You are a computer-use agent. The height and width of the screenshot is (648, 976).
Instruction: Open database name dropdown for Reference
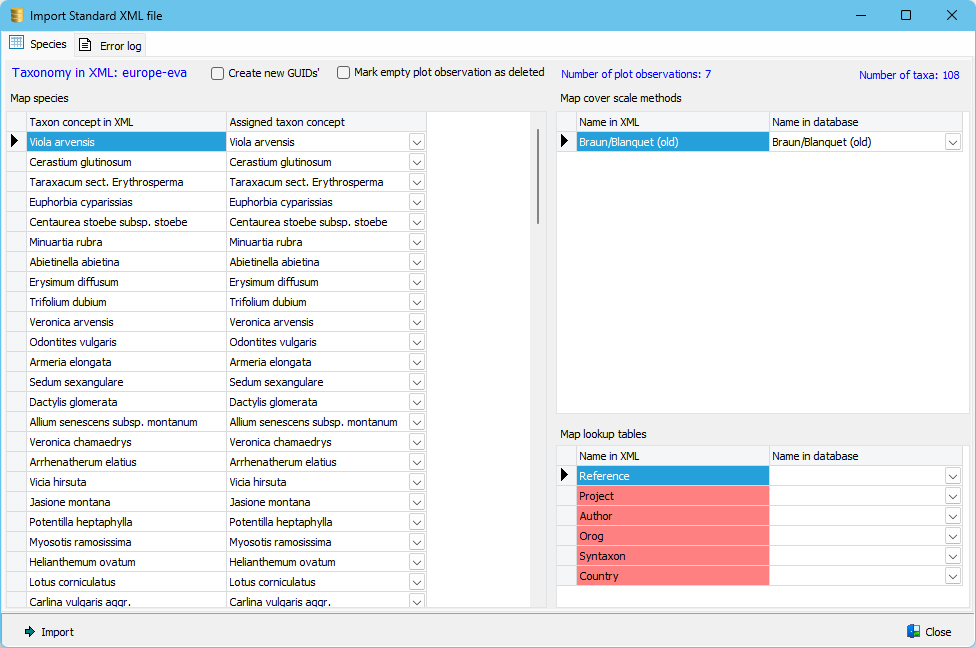click(952, 476)
